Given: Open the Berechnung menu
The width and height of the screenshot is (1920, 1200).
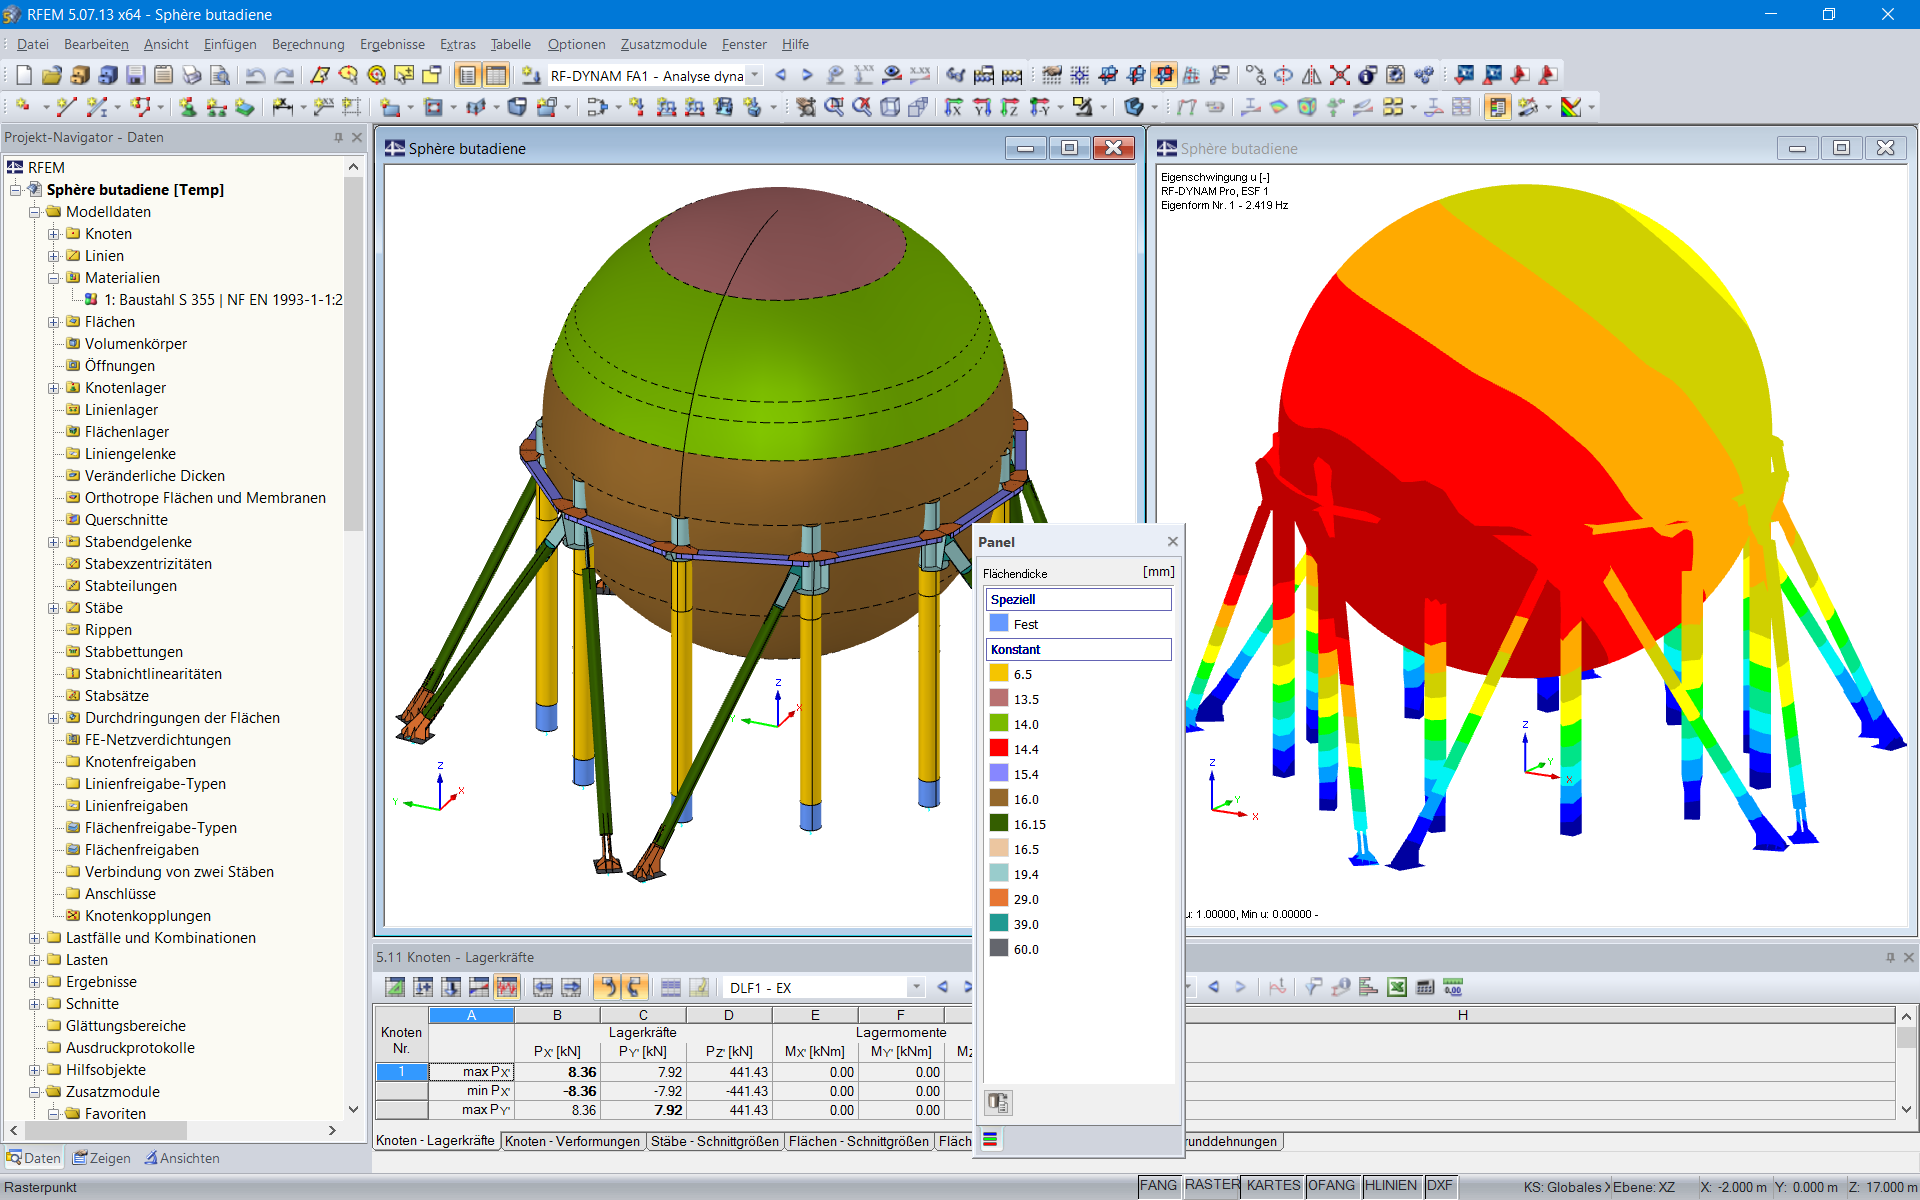Looking at the screenshot, I should point(308,44).
